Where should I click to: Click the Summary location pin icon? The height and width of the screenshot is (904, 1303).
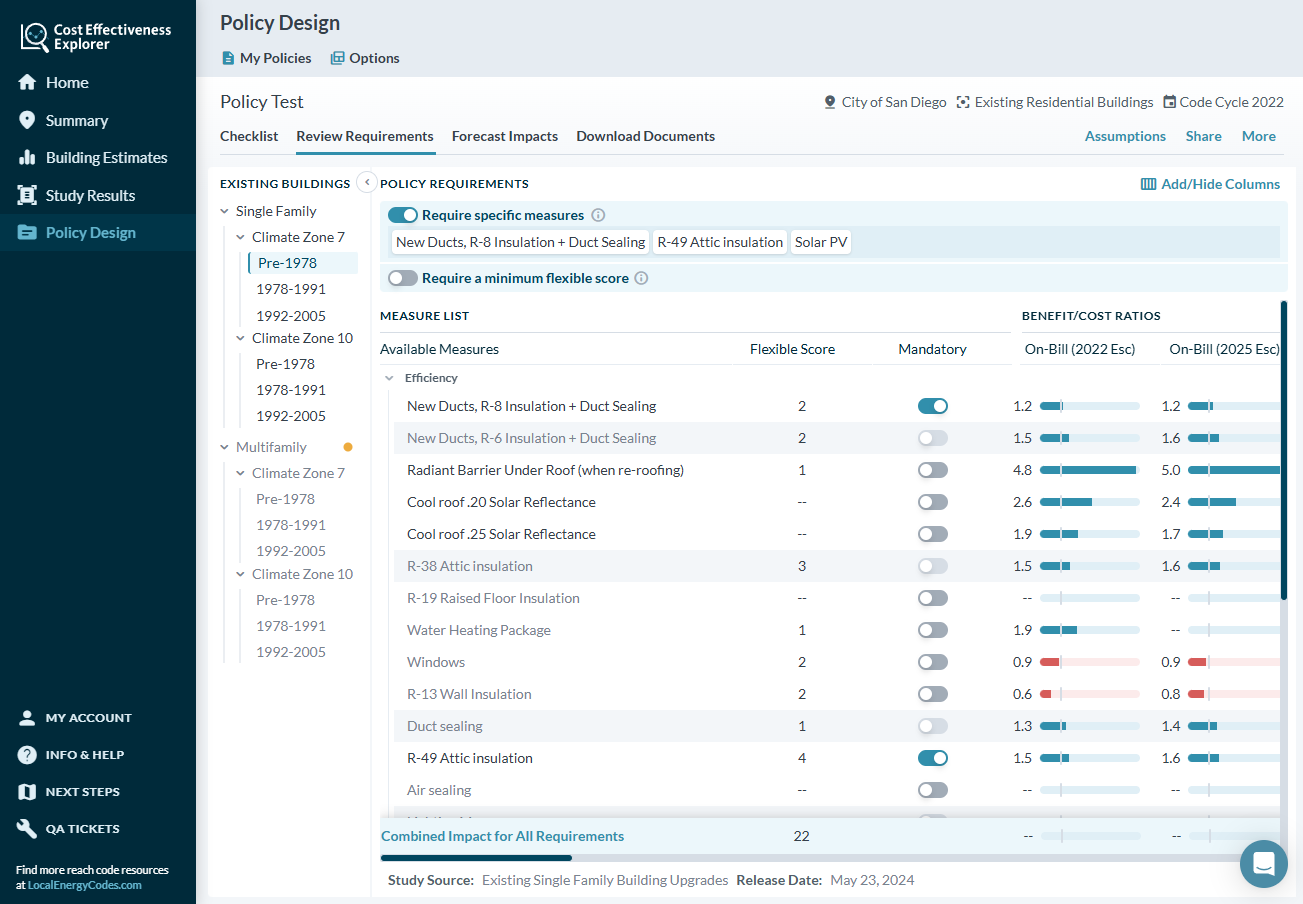coord(28,120)
